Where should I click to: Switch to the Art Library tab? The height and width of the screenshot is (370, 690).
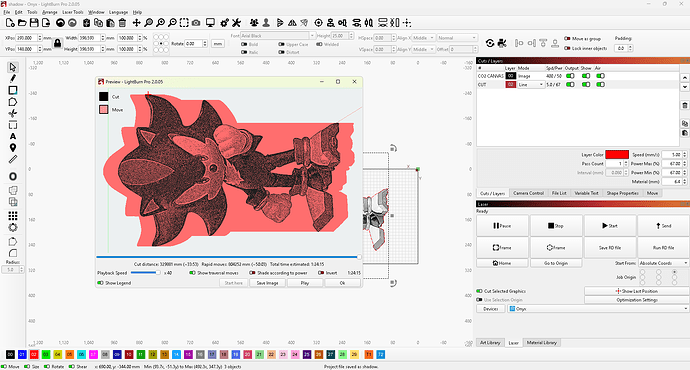pos(490,342)
